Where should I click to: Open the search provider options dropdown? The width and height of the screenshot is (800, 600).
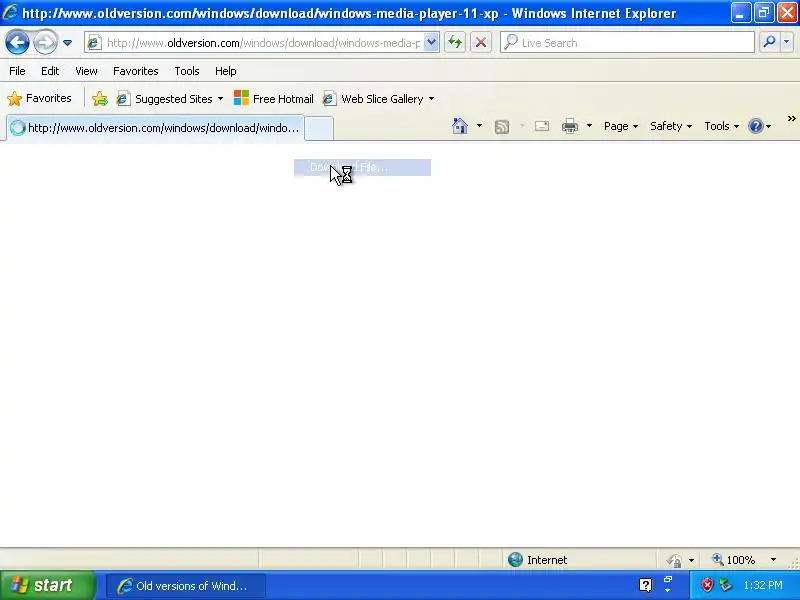tap(787, 42)
